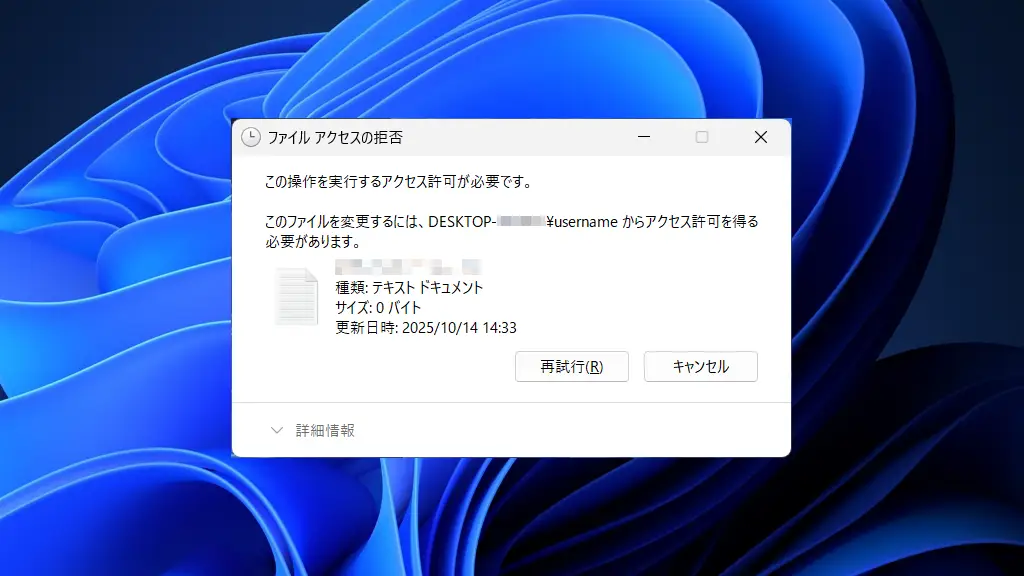This screenshot has width=1024, height=576.
Task: Click the 再試行(R) retry button
Action: pyautogui.click(x=572, y=366)
